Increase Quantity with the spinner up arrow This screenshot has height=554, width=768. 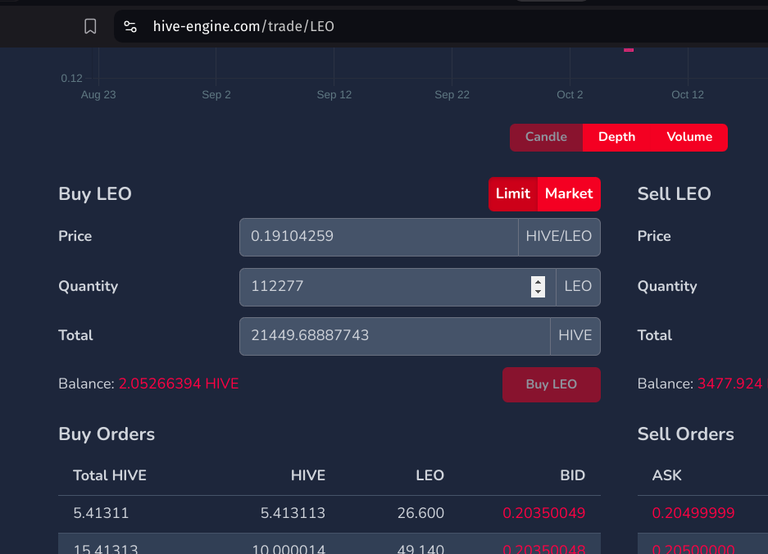click(x=538, y=282)
